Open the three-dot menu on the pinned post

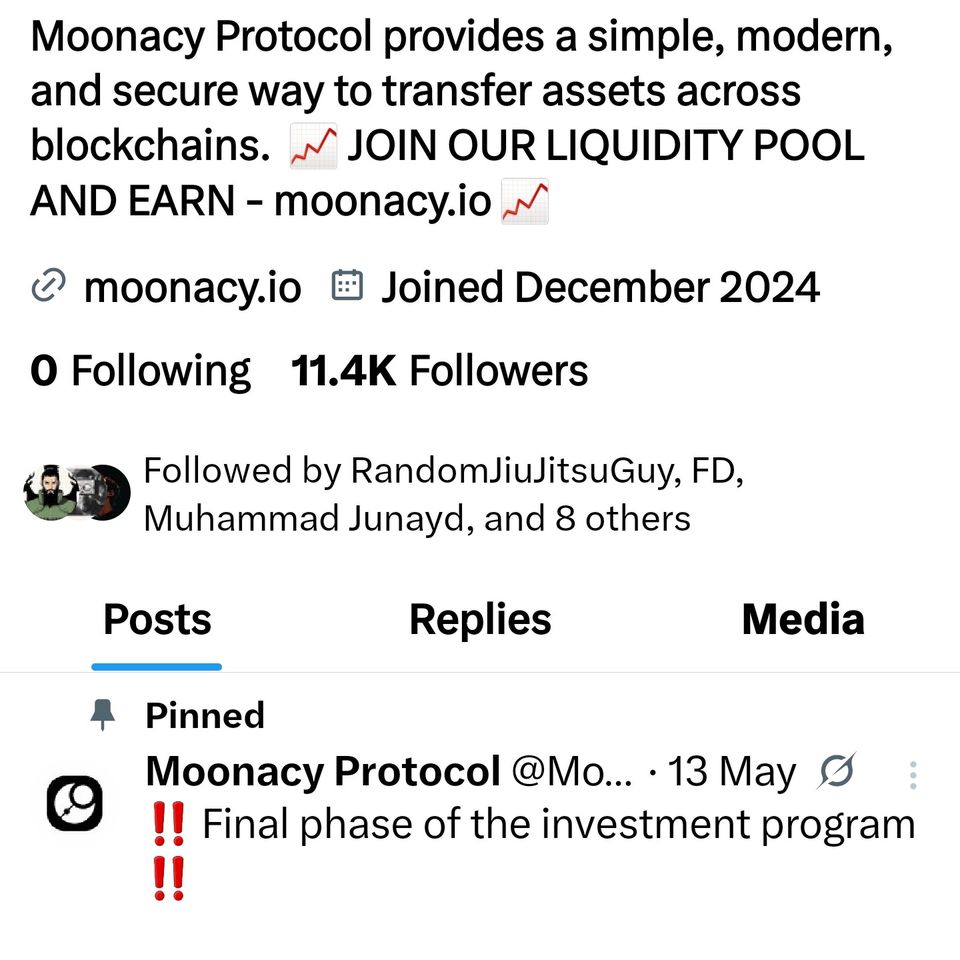click(x=913, y=773)
